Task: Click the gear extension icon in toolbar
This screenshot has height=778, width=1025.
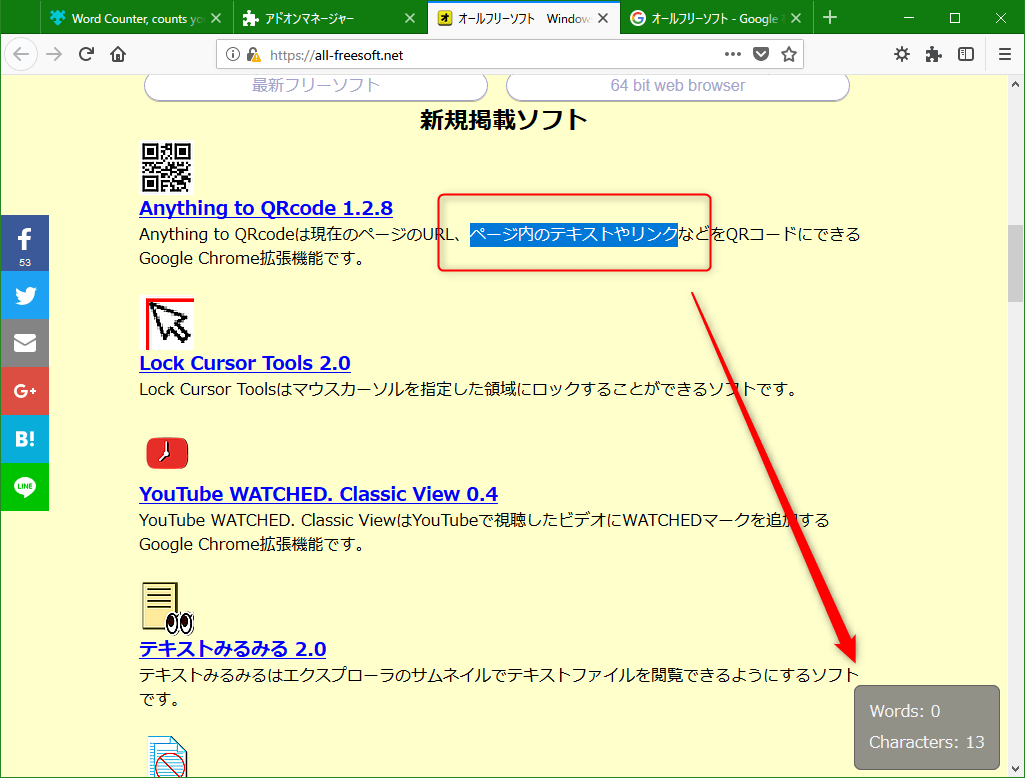Action: [902, 54]
